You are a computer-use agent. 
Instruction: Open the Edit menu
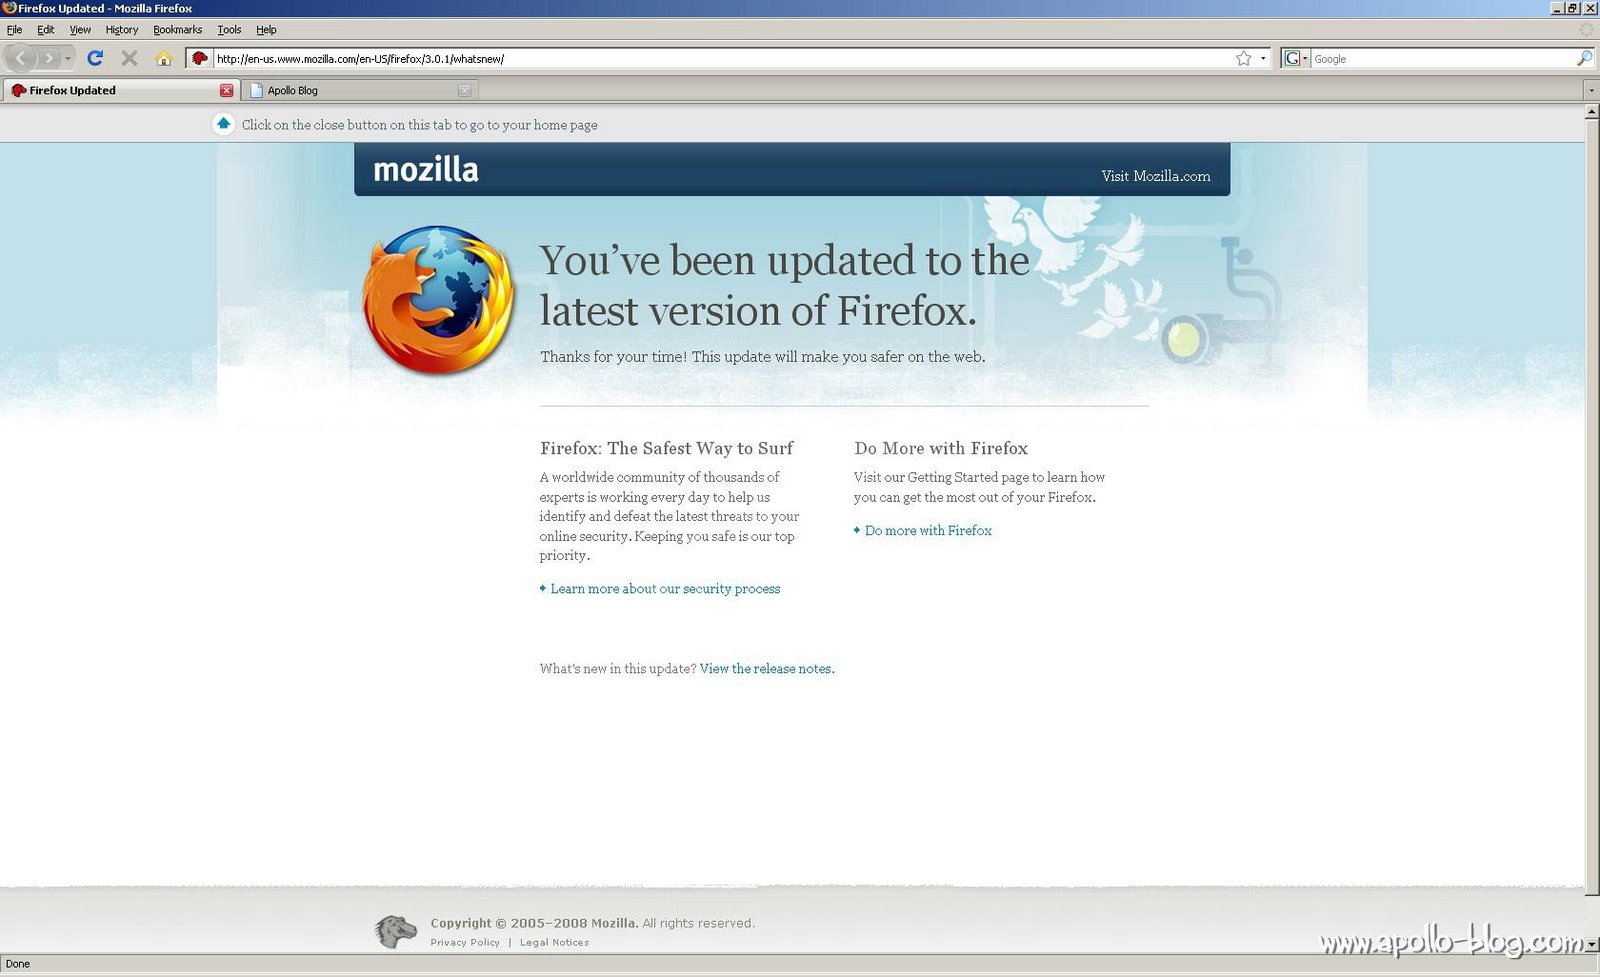coord(46,30)
